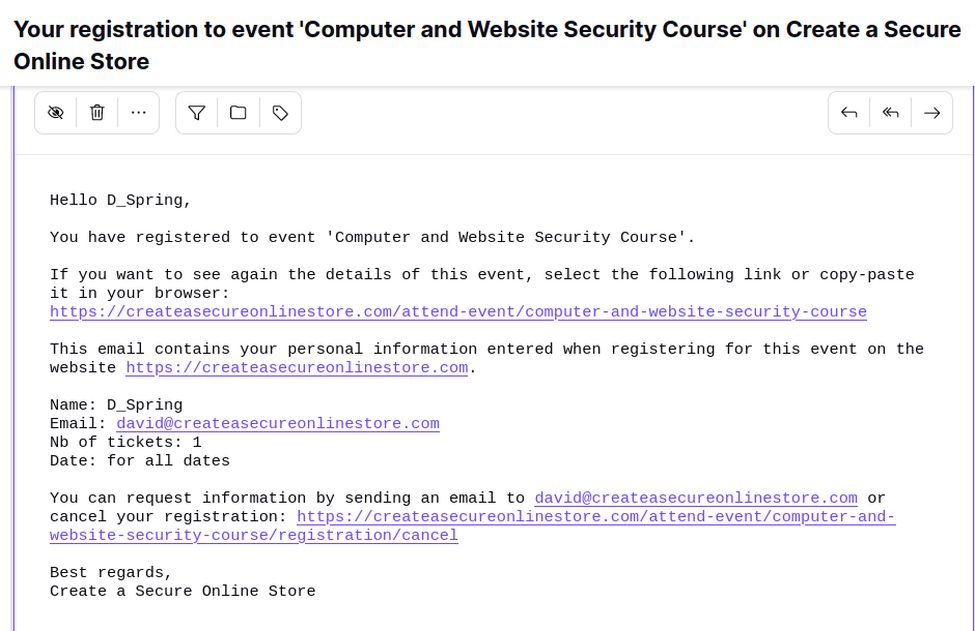Click the email subject heading
975x631 pixels.
click(487, 45)
